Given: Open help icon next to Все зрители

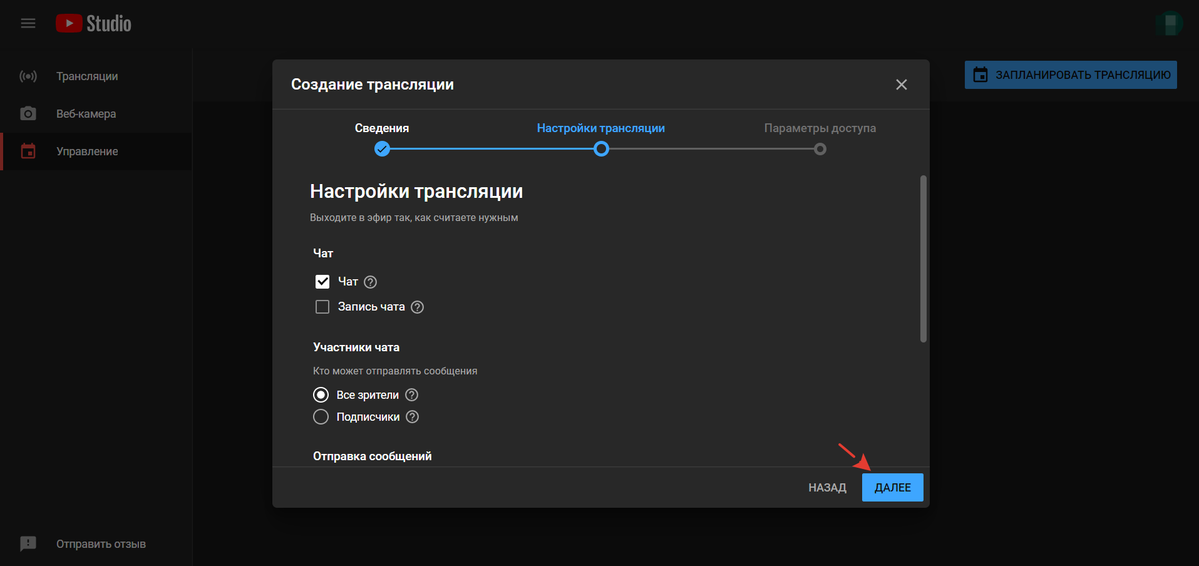Looking at the screenshot, I should (411, 395).
